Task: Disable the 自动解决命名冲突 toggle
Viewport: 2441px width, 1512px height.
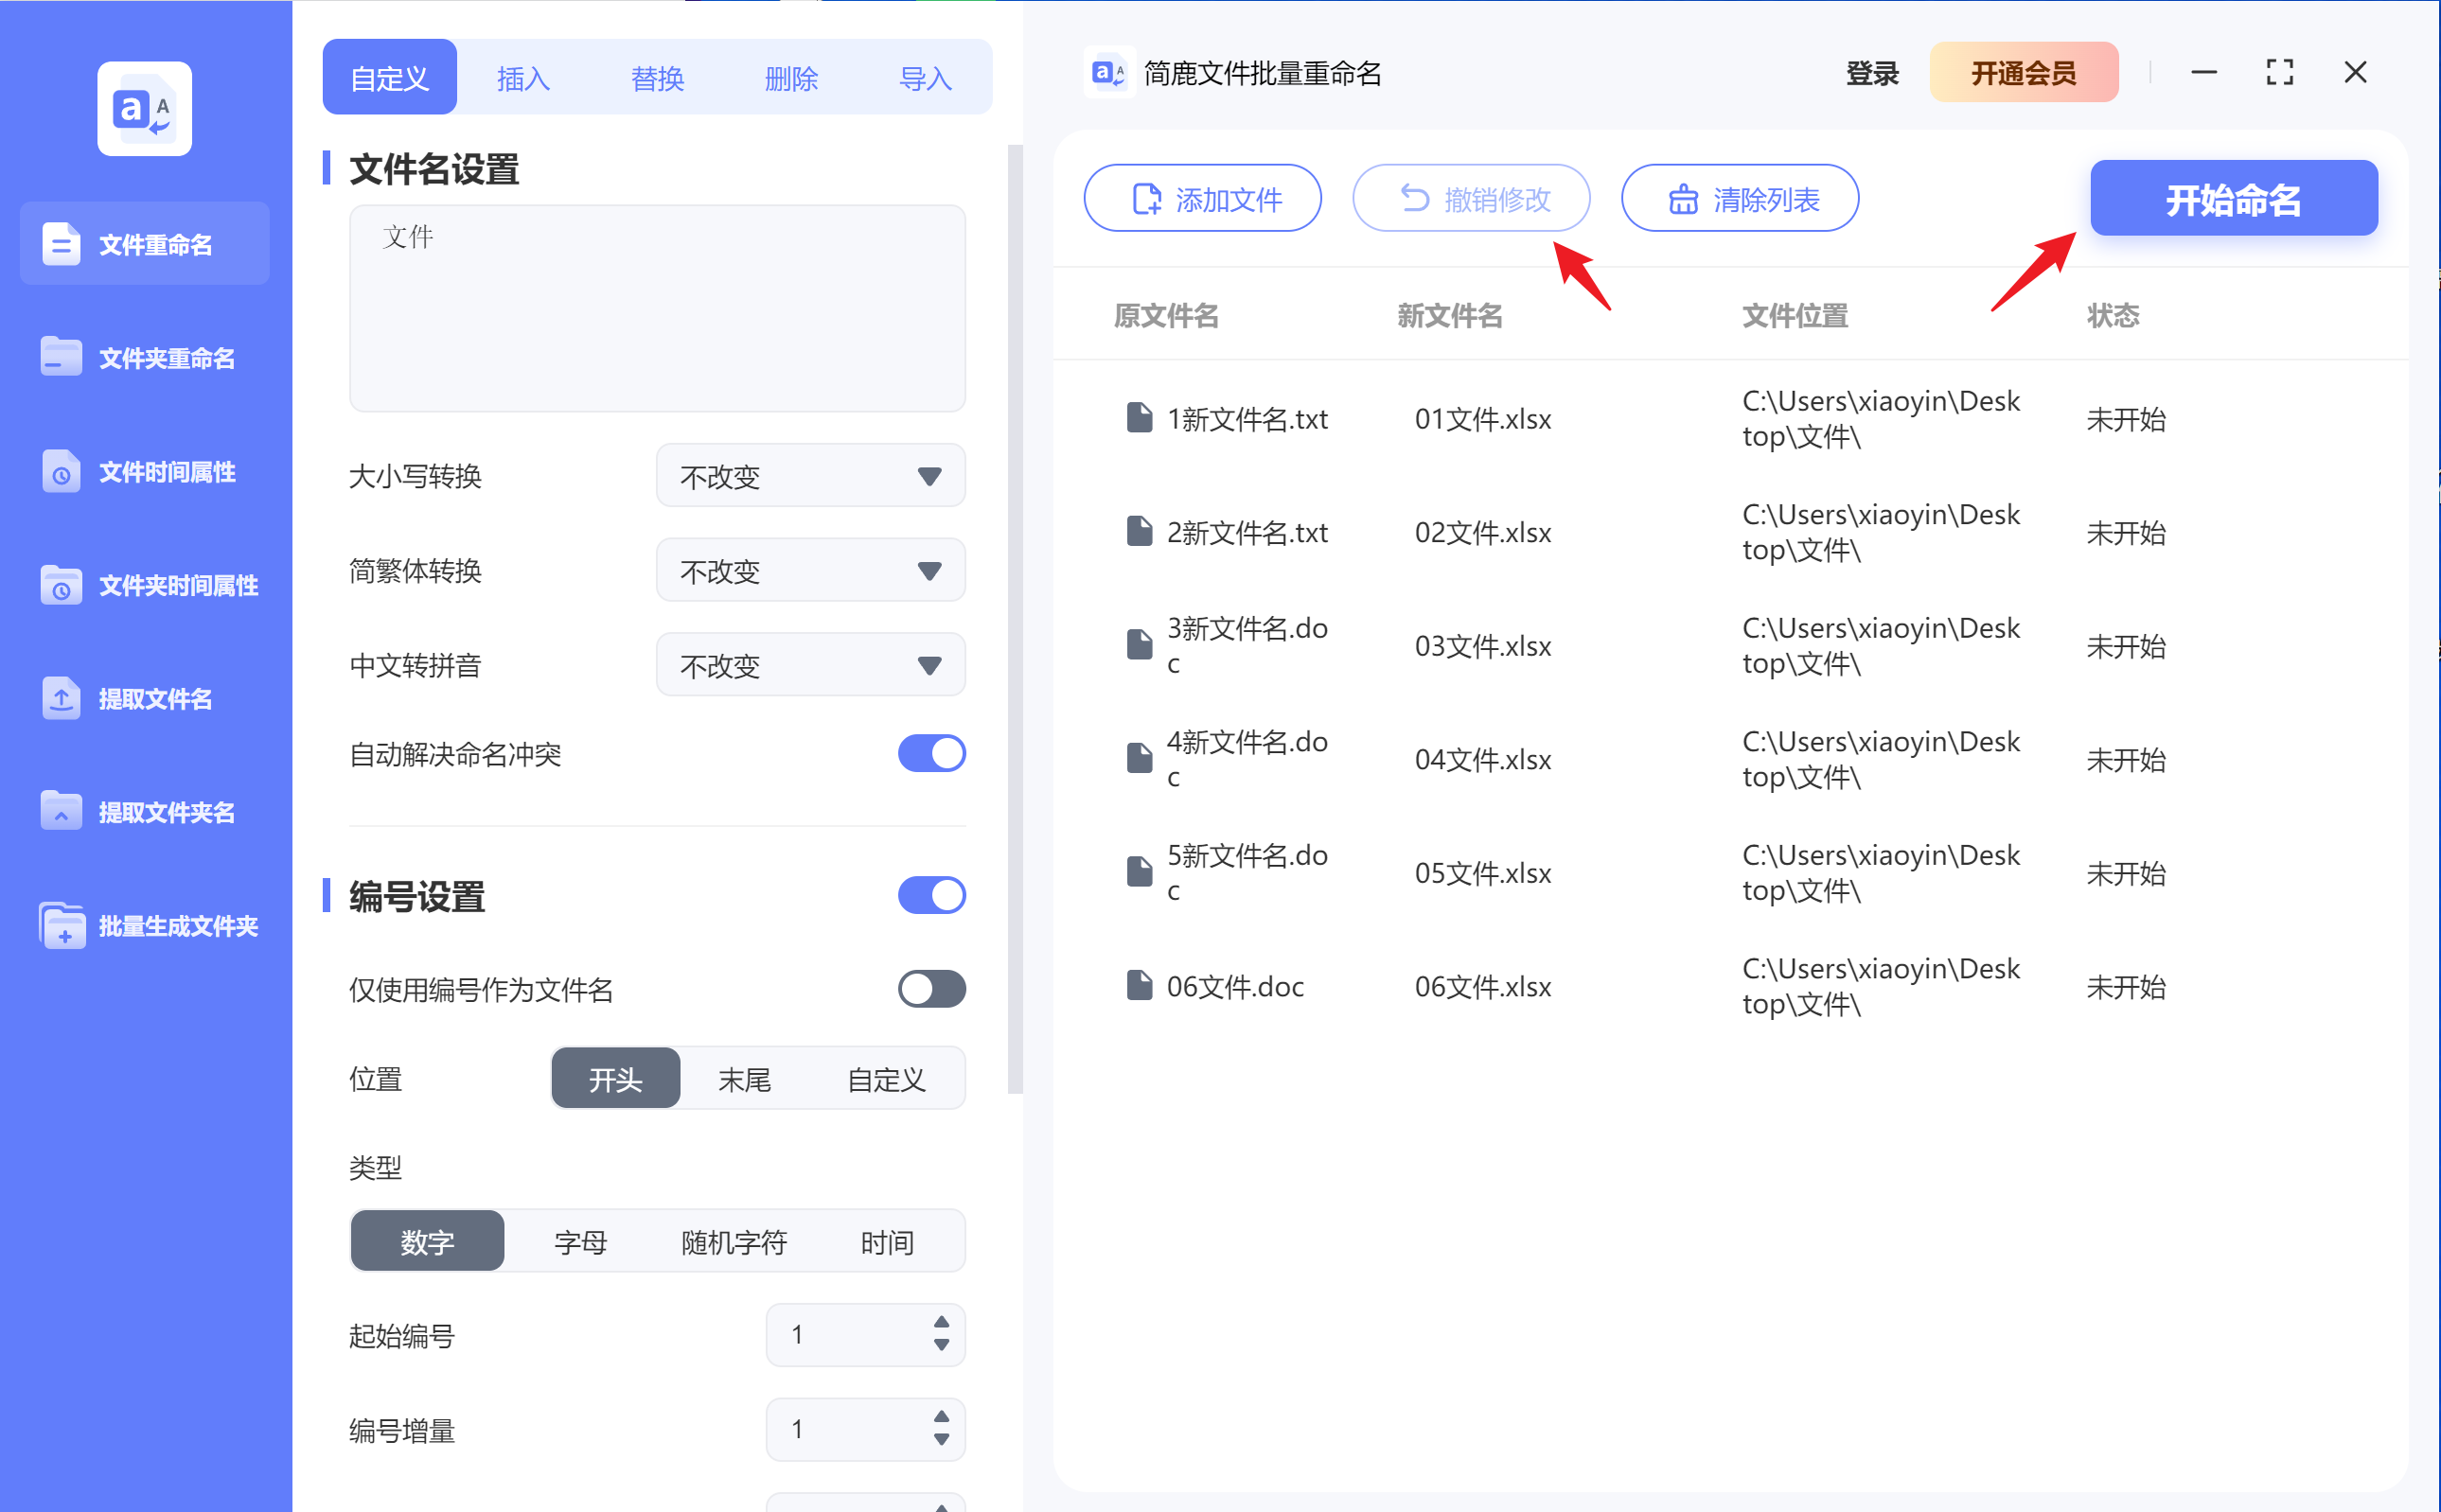Action: [x=931, y=753]
